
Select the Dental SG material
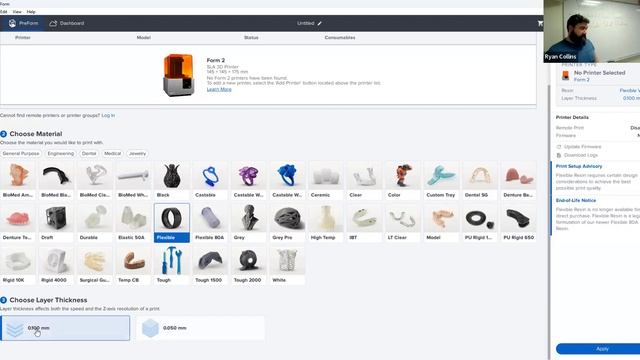coord(480,180)
